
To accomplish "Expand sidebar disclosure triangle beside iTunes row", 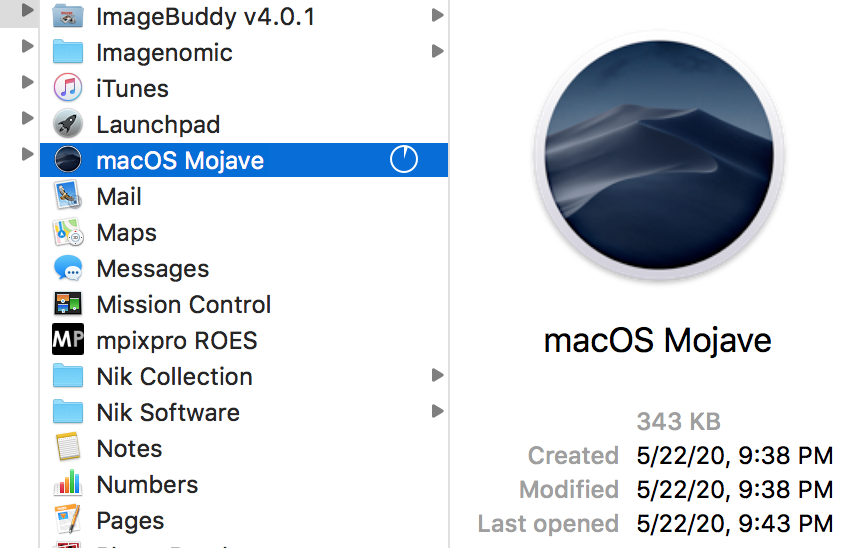I will pos(27,82).
